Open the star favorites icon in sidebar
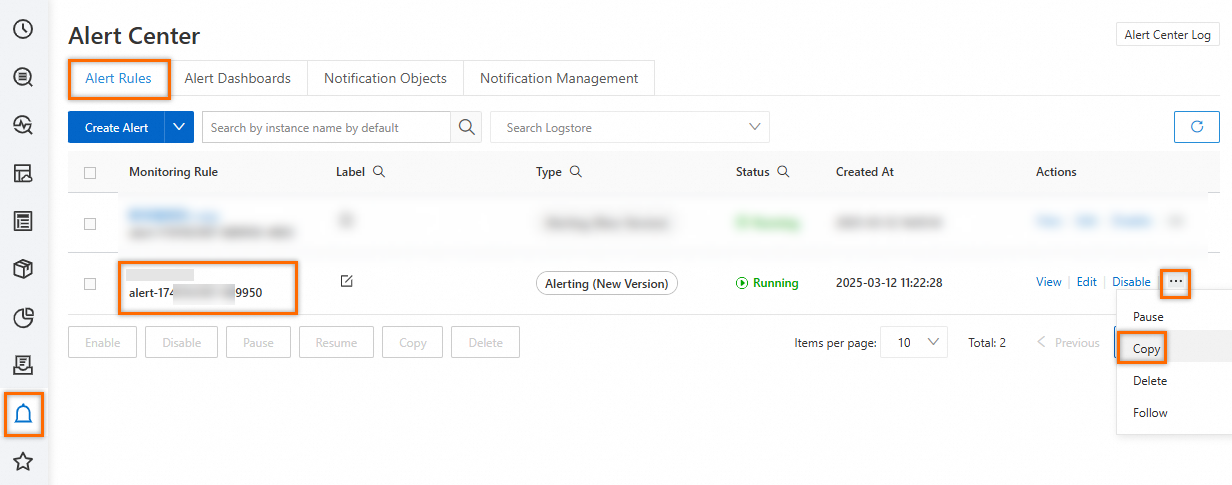The width and height of the screenshot is (1232, 485). [23, 462]
